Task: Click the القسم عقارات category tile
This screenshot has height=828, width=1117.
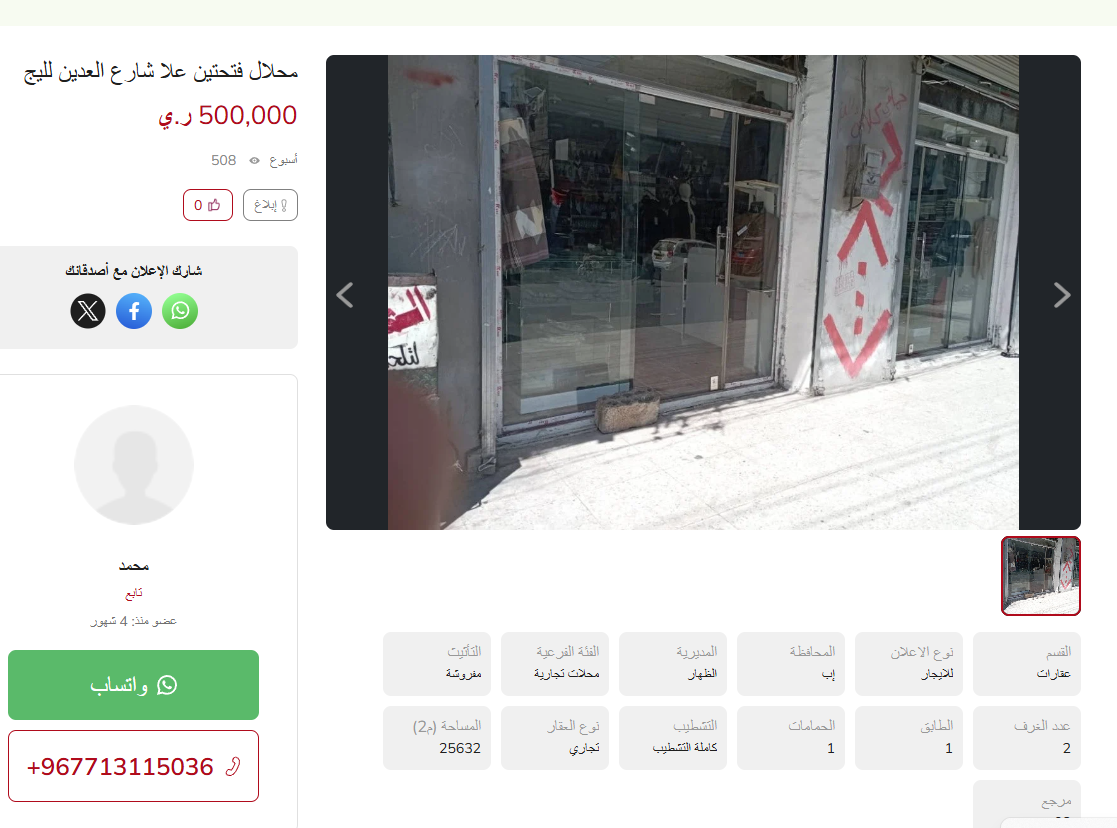Action: coord(1027,664)
